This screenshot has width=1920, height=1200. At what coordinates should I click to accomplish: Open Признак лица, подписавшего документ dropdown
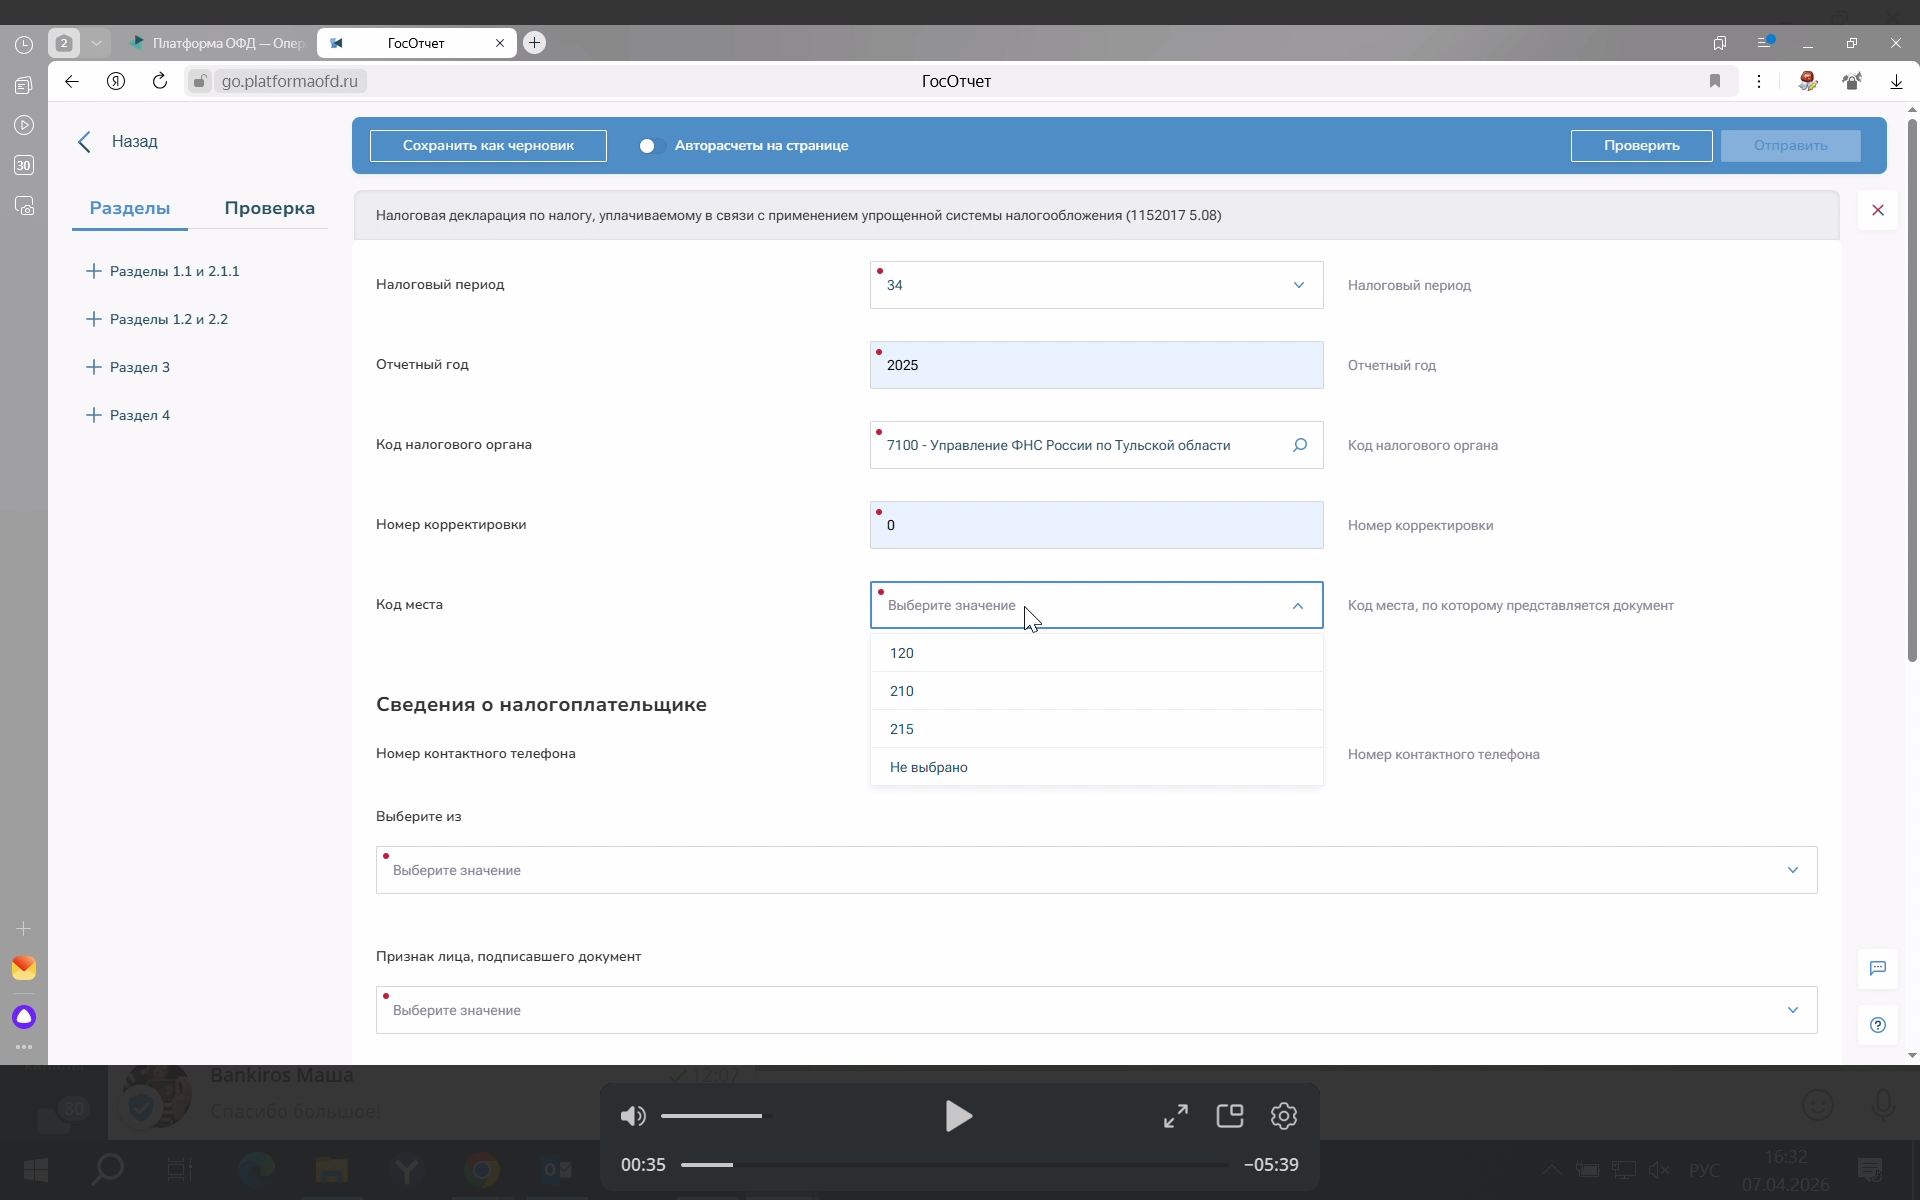tap(1096, 1010)
